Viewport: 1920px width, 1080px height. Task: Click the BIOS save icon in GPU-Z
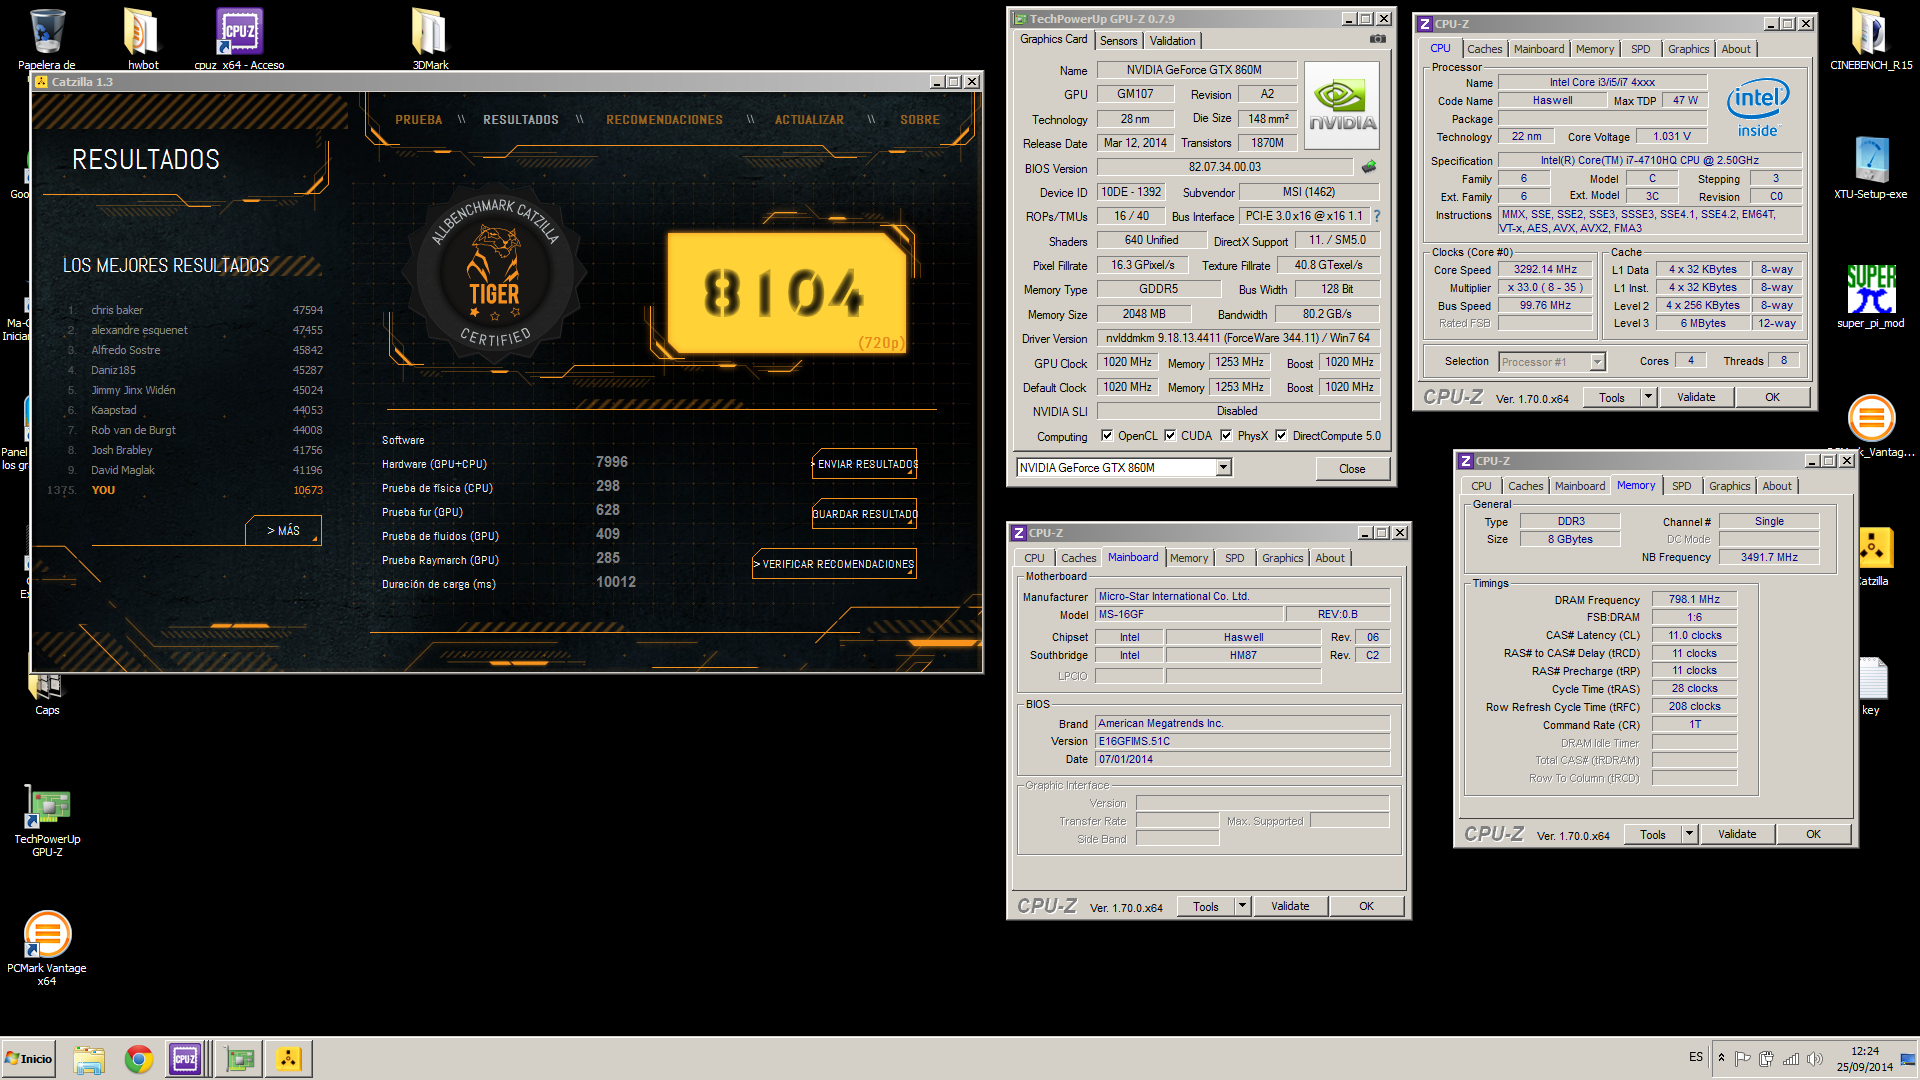(x=1369, y=167)
